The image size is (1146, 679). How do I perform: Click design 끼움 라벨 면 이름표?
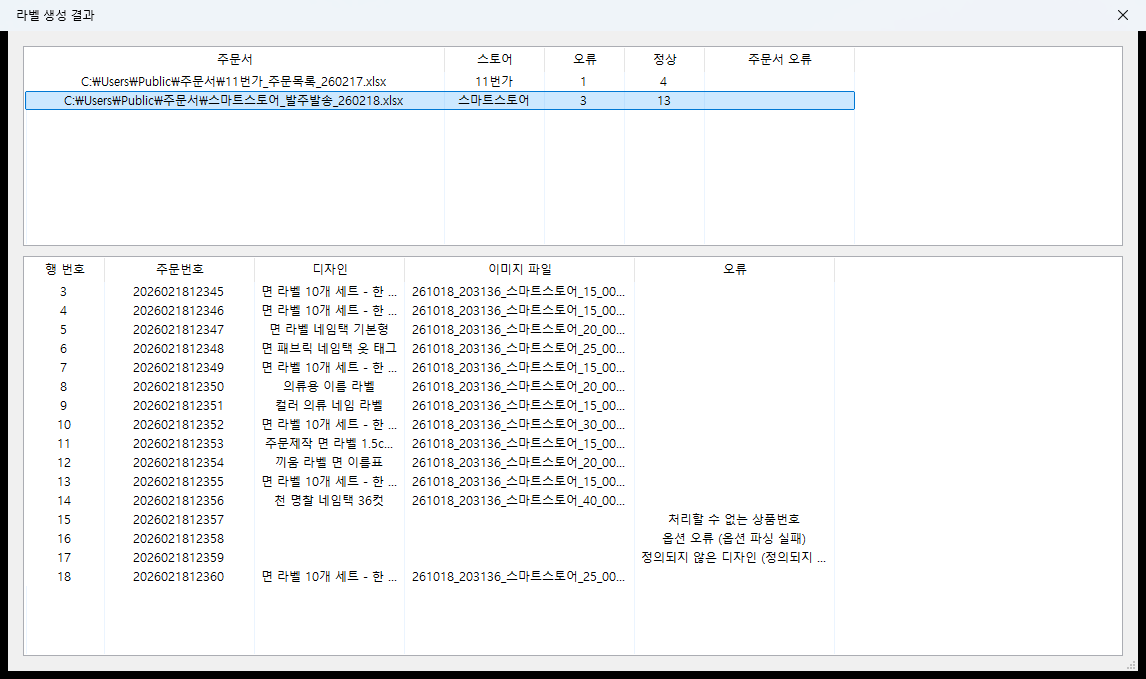click(329, 463)
